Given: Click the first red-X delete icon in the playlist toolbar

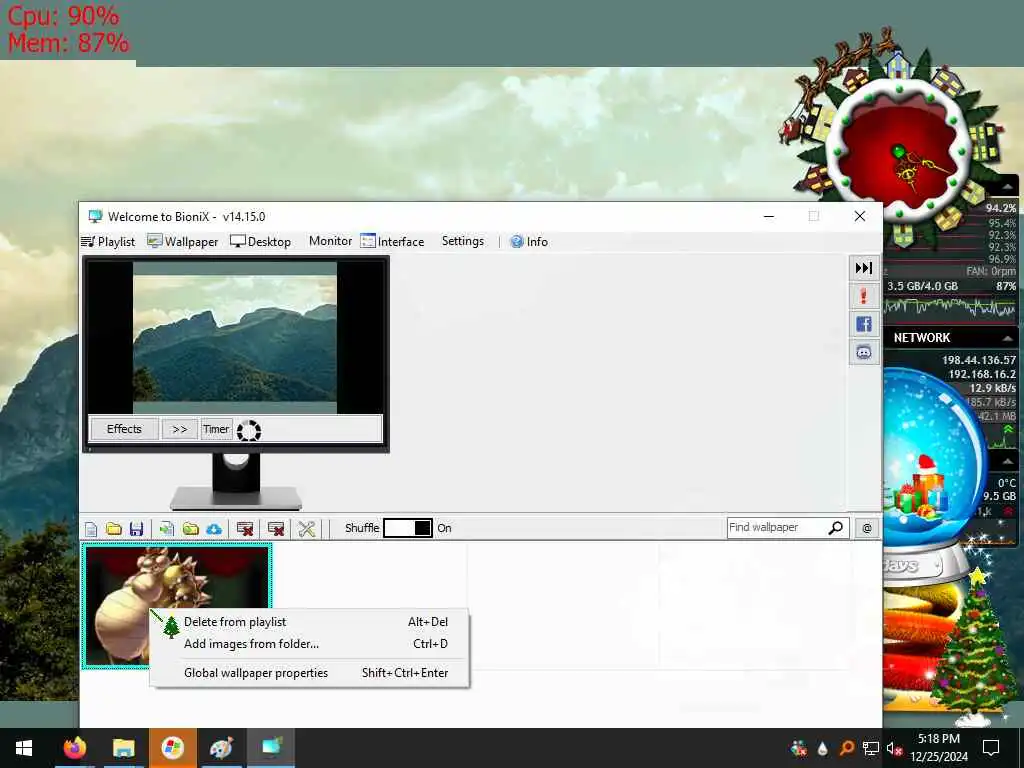Looking at the screenshot, I should tap(245, 528).
